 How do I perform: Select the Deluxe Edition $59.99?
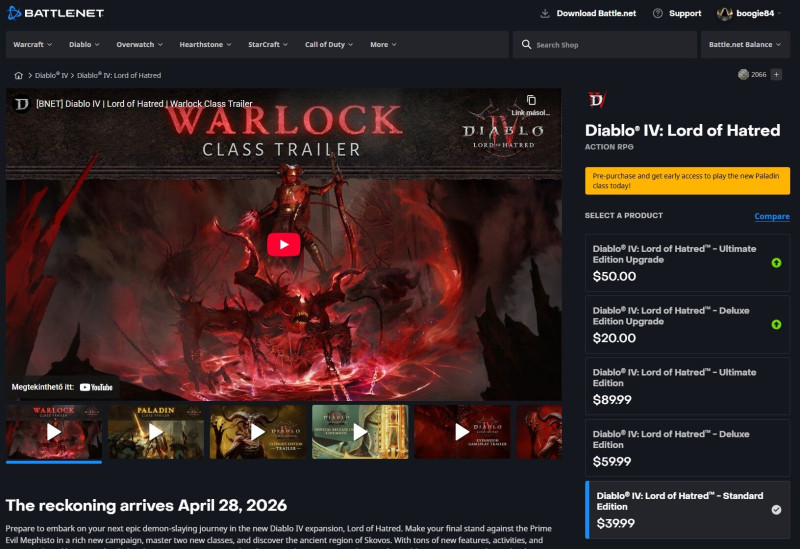[x=687, y=448]
